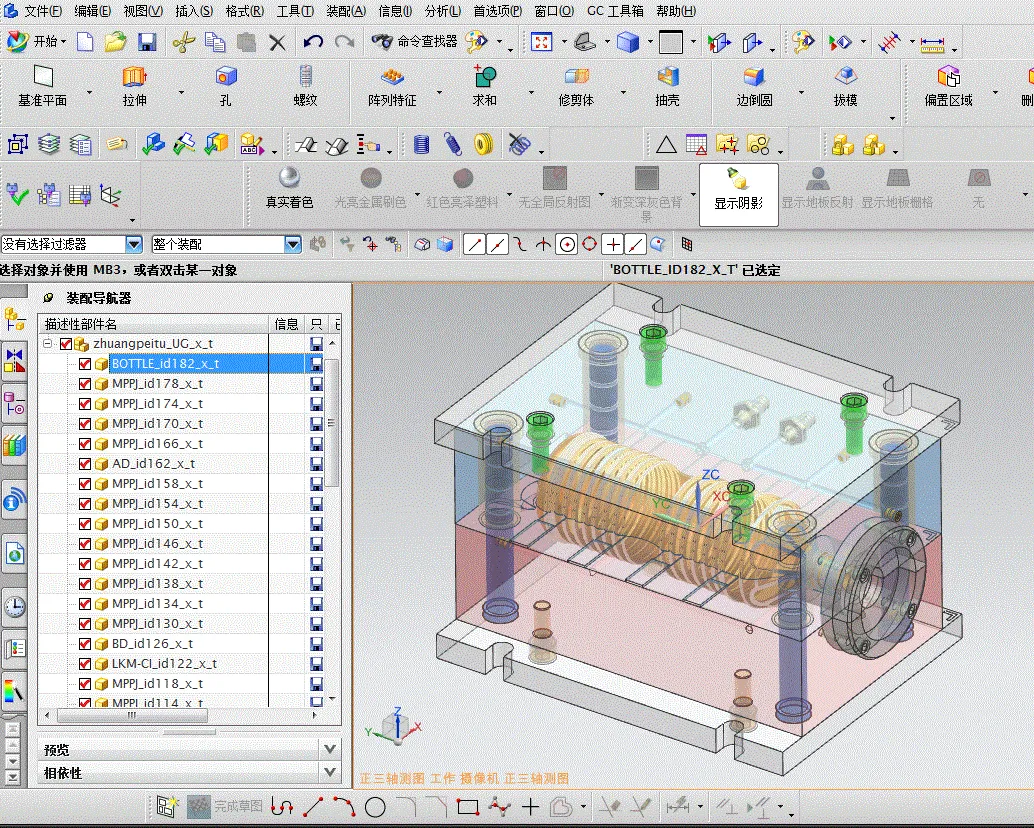Apply 真实着色 rendering style

288,190
